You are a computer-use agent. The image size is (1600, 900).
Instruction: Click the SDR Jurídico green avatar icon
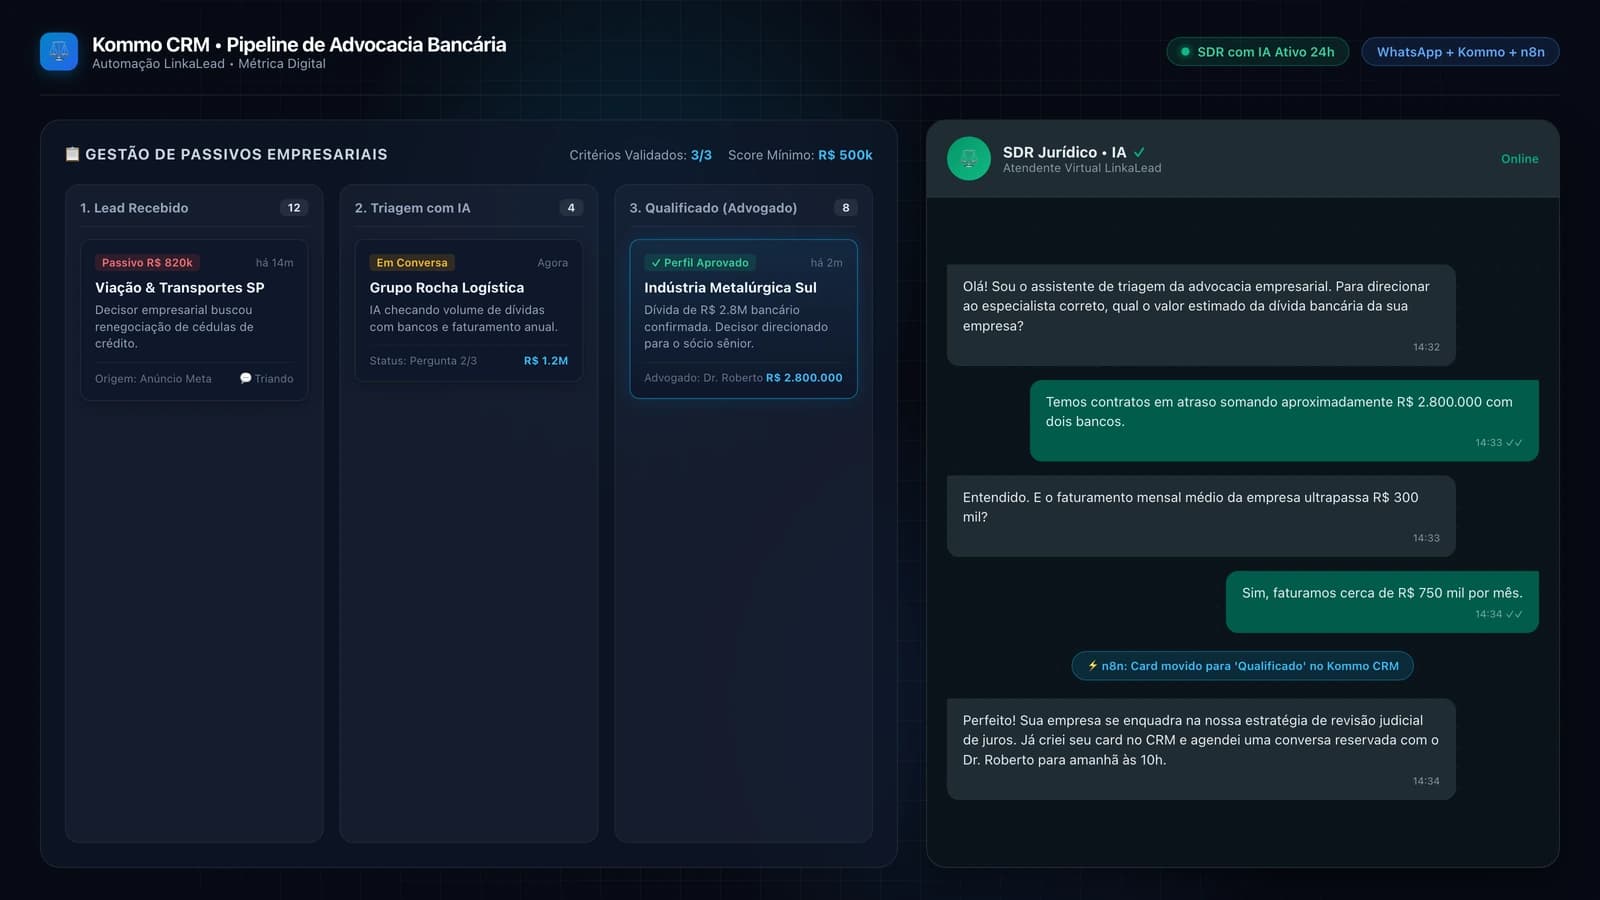969,158
